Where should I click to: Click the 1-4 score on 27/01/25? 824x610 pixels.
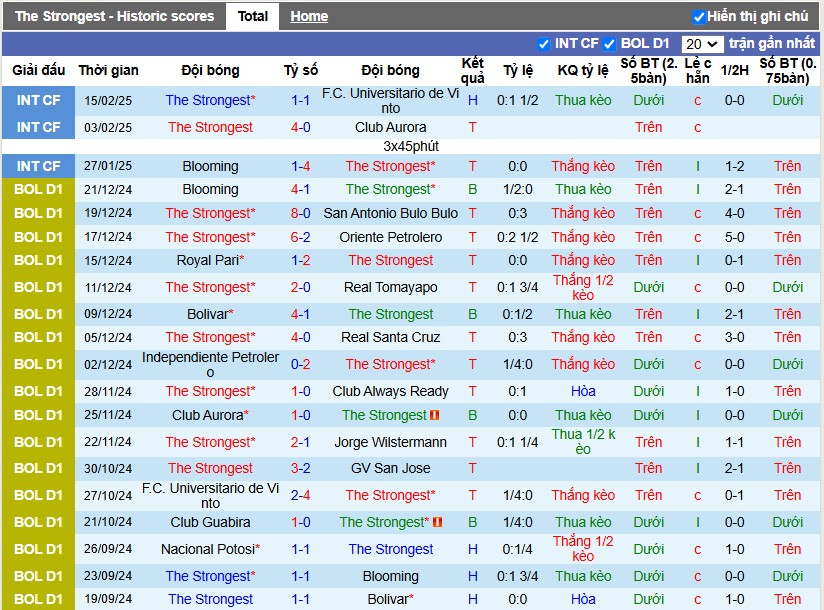(x=301, y=166)
